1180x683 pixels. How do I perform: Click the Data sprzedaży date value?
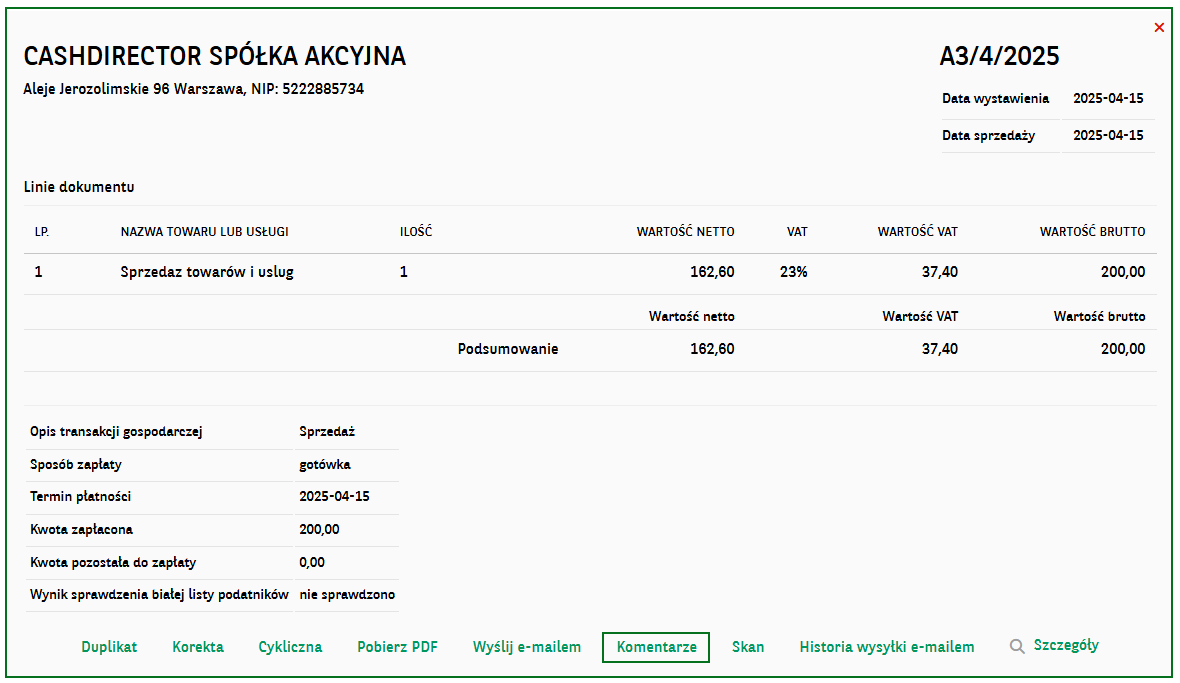(x=1108, y=135)
